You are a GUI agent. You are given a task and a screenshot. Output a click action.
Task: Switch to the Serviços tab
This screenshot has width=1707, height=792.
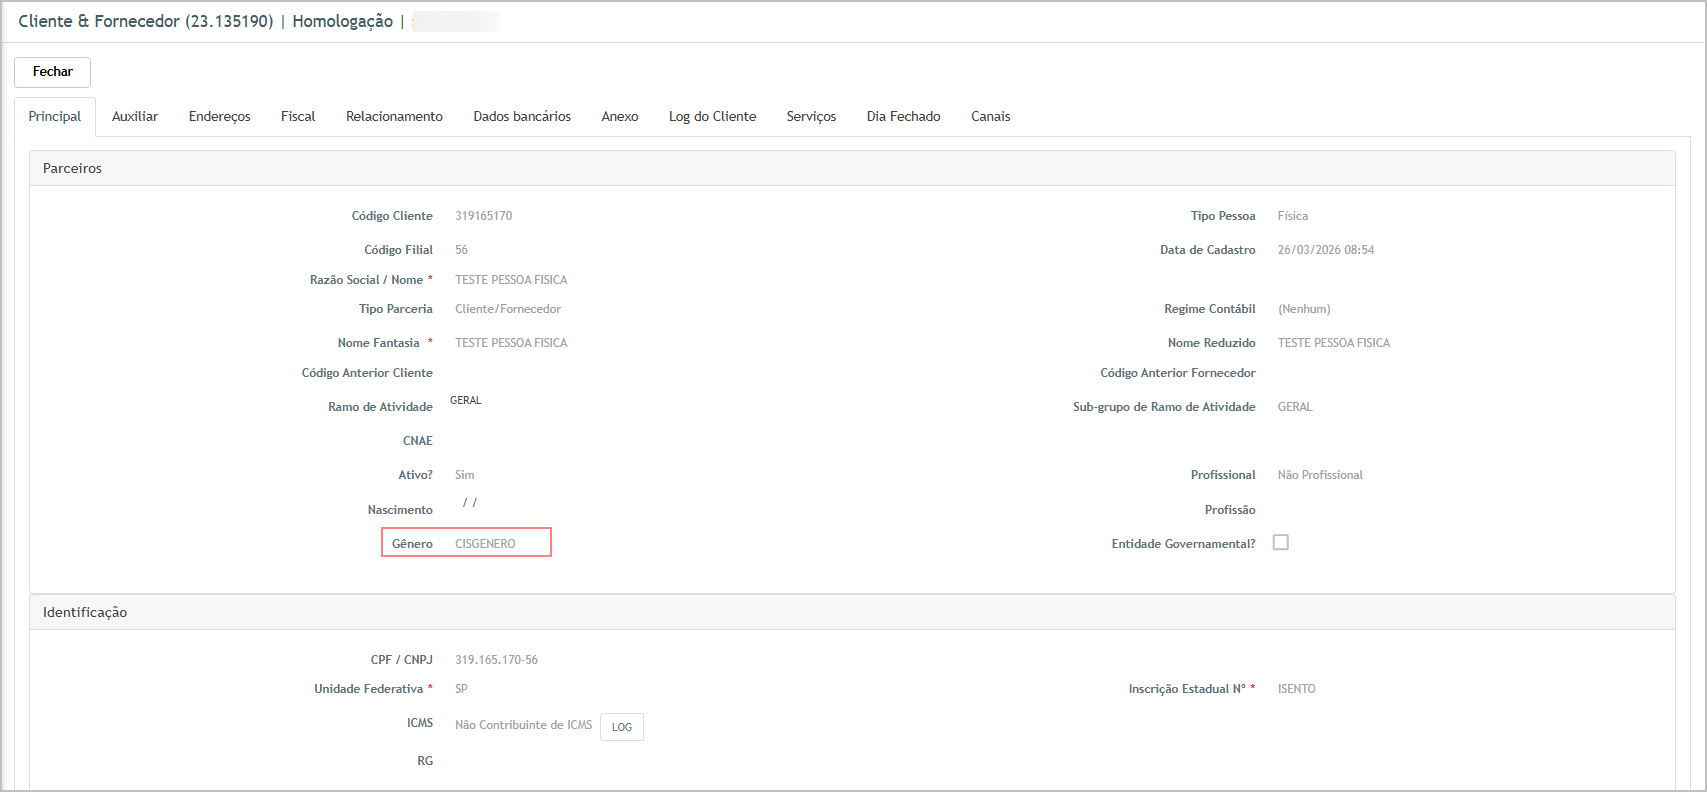811,117
